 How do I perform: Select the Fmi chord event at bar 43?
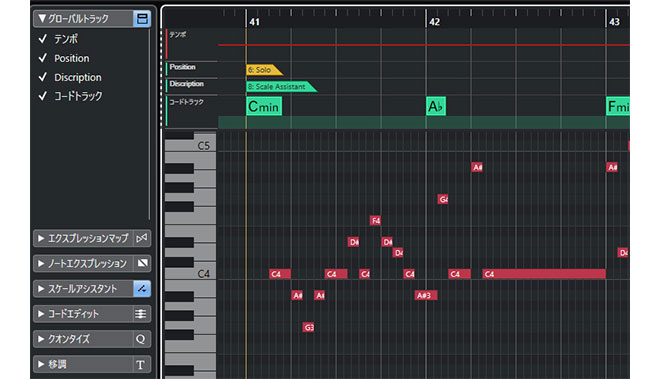pyautogui.click(x=618, y=106)
